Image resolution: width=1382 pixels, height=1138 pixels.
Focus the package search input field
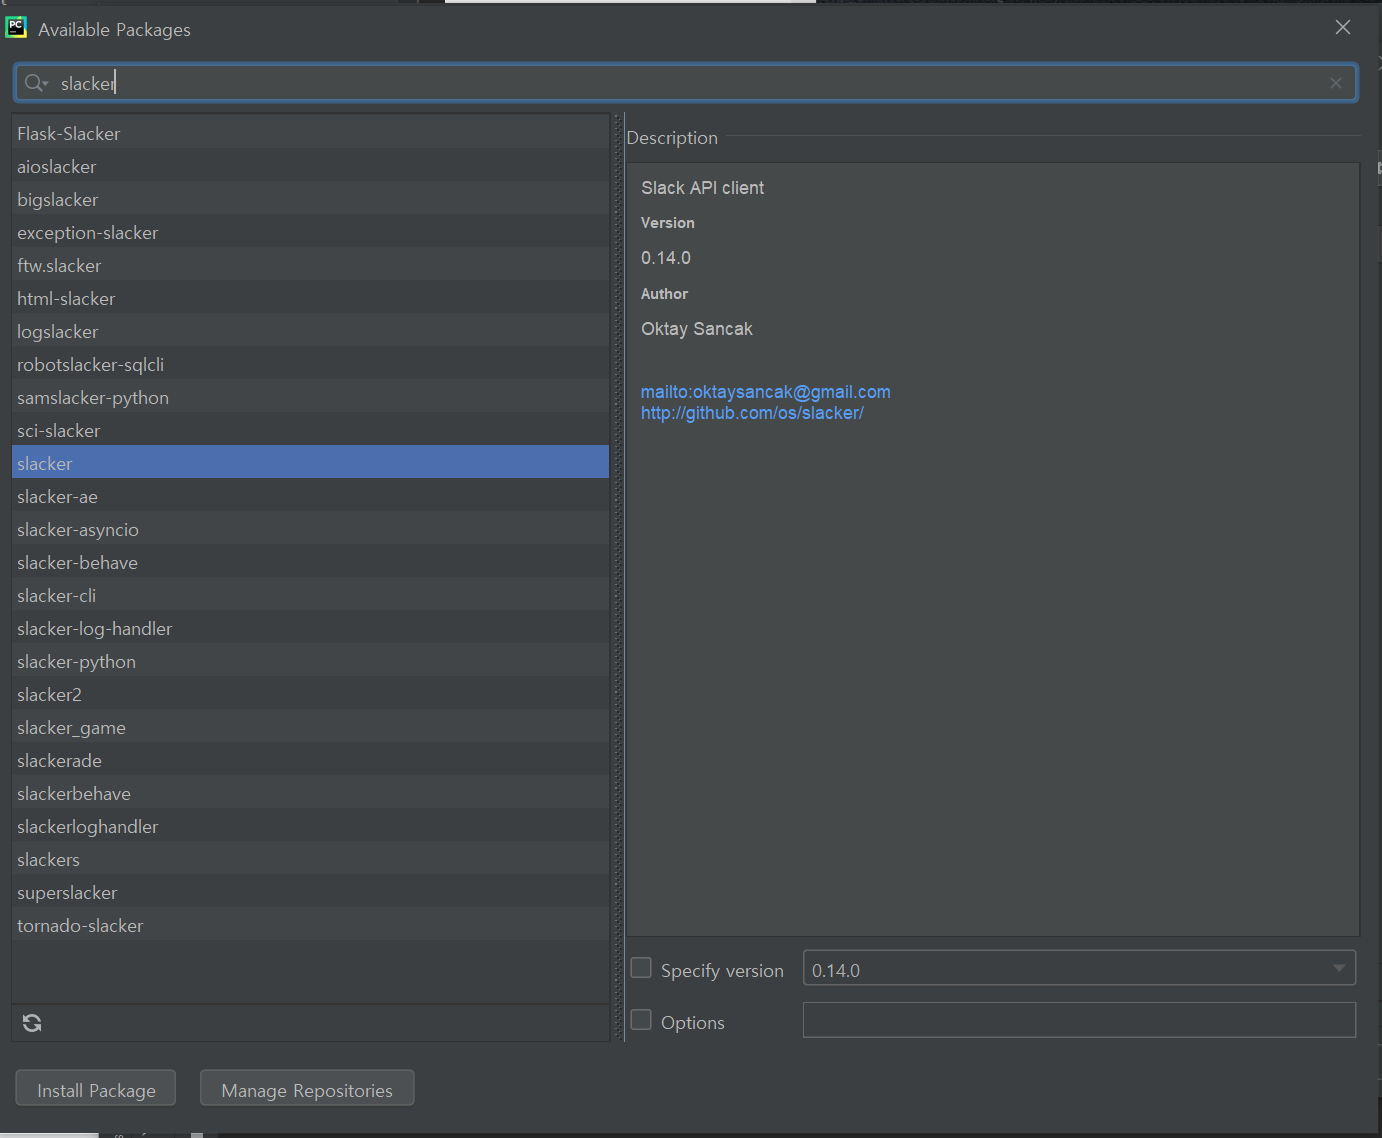(x=685, y=83)
